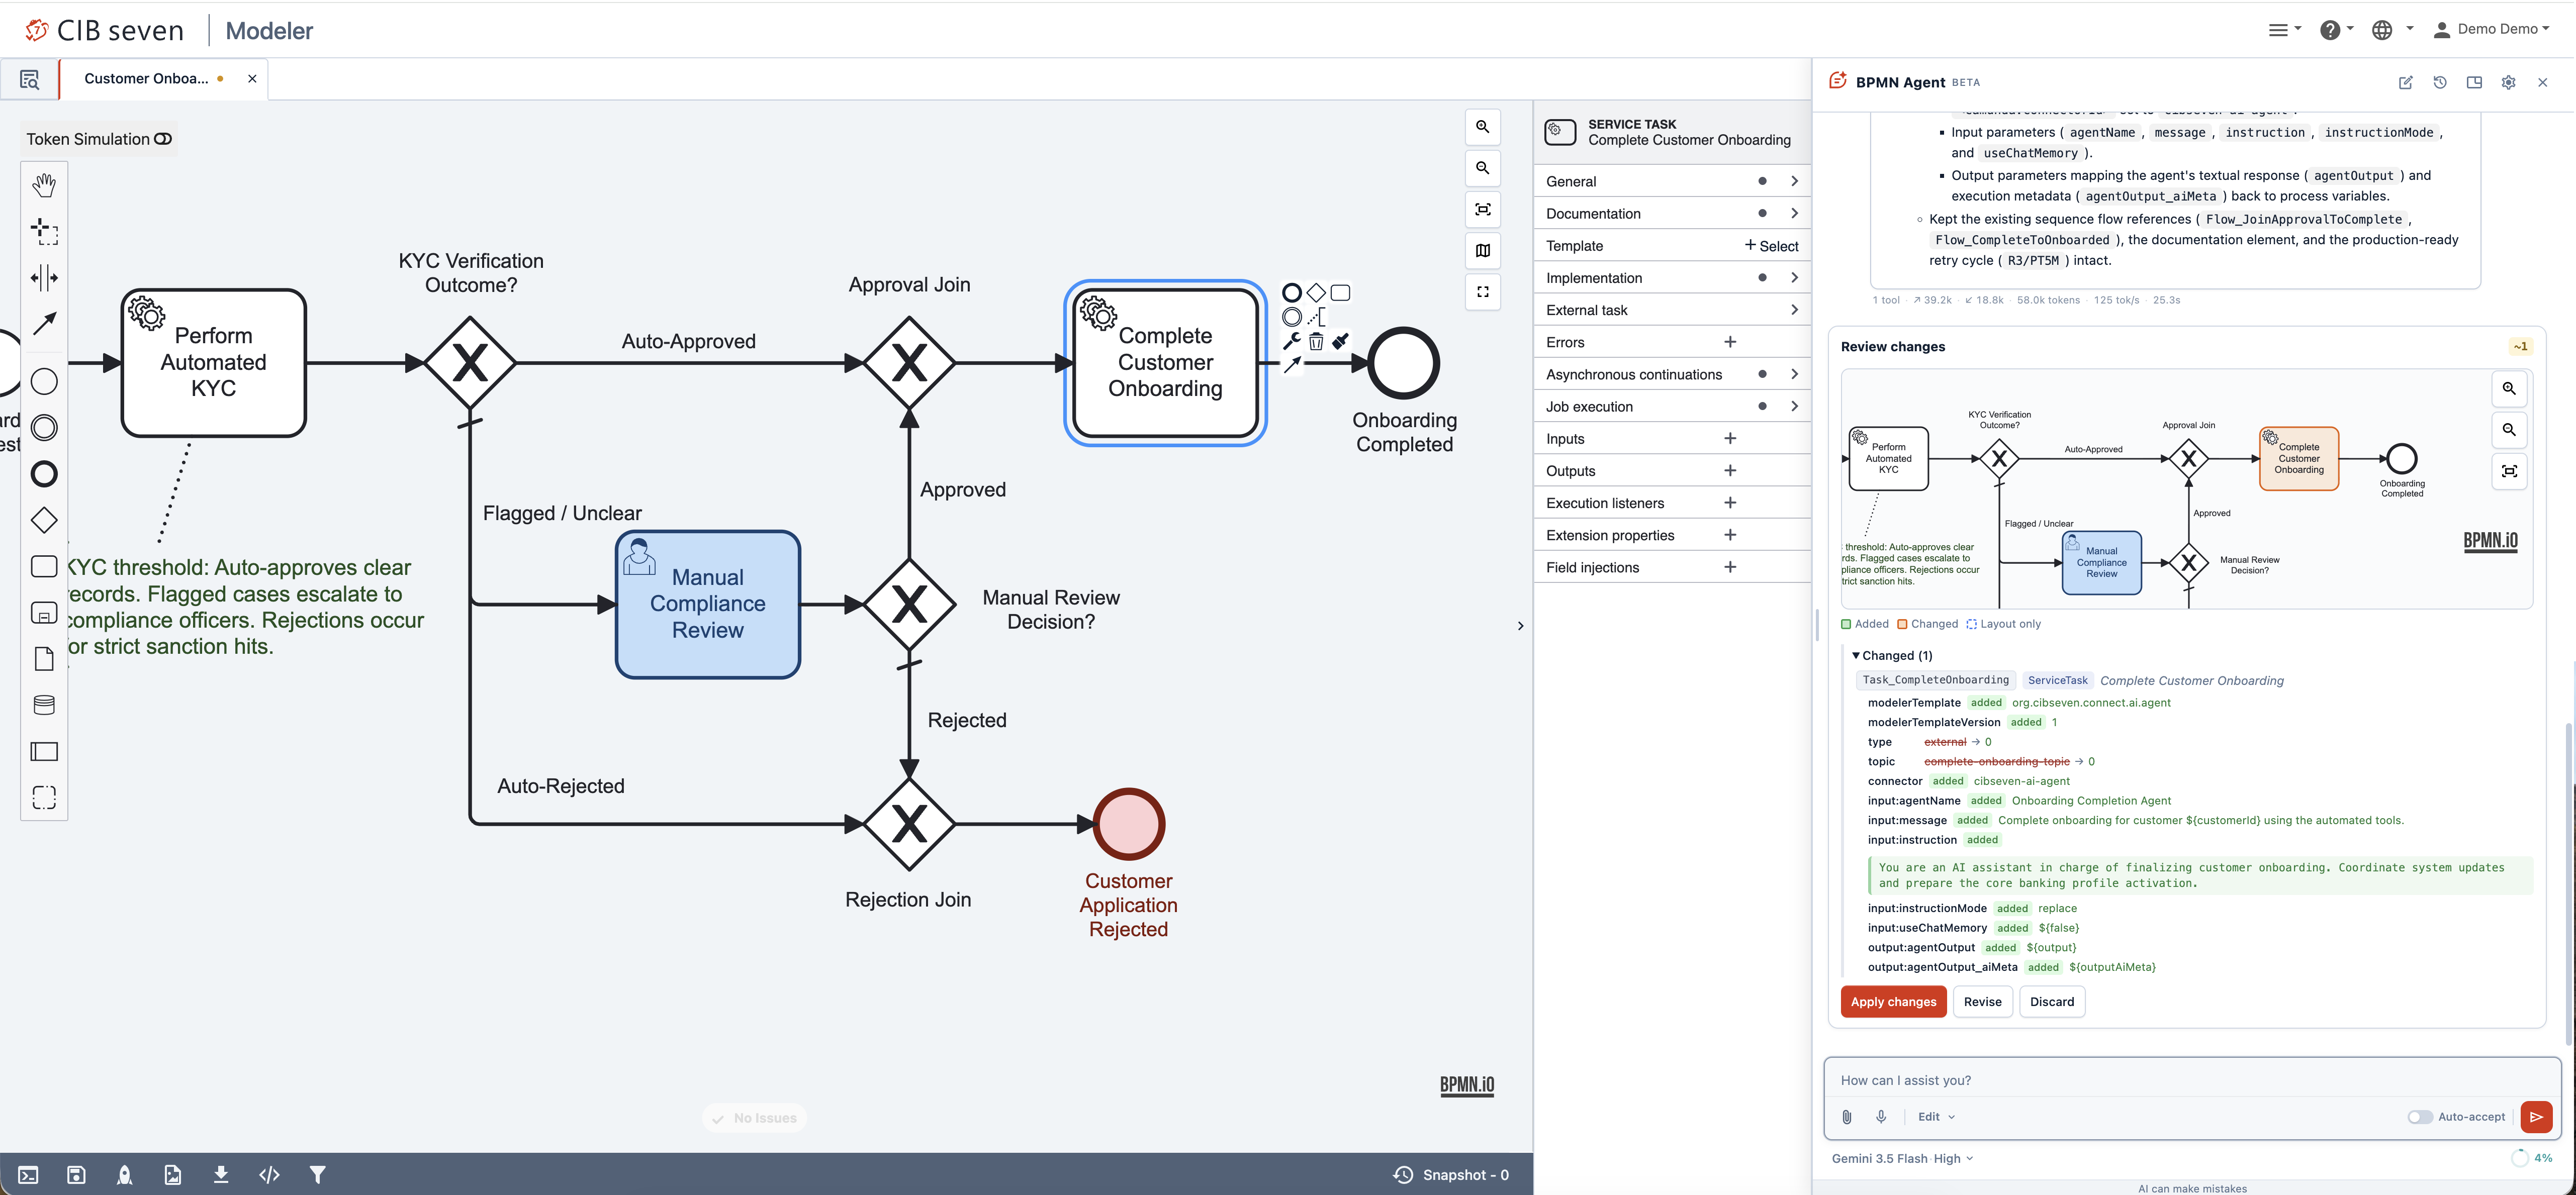Open the Gemini 3.5 Flash model selector
Viewport: 2576px width, 1195px height.
[1902, 1159]
